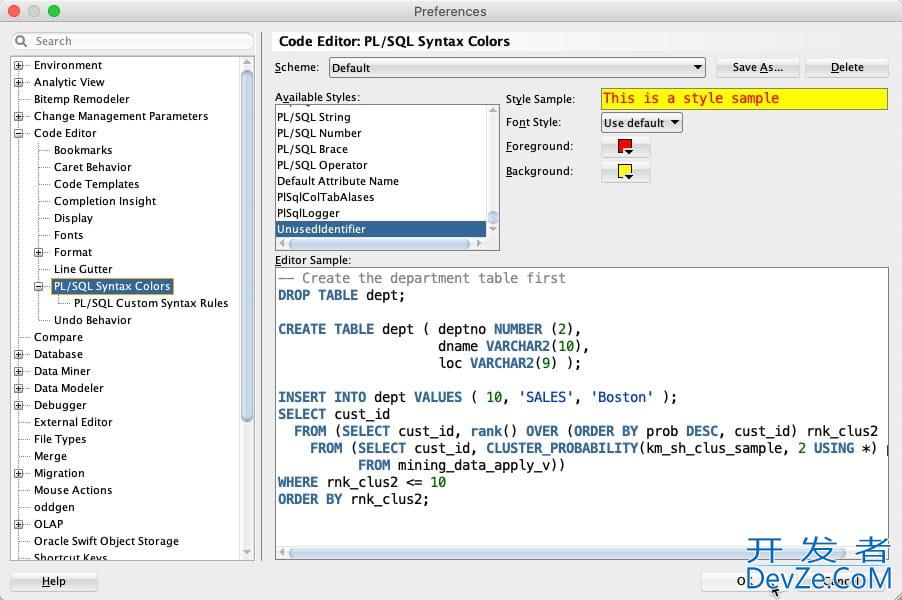This screenshot has height=600, width=902.
Task: Open the Font Style dropdown
Action: tap(641, 123)
